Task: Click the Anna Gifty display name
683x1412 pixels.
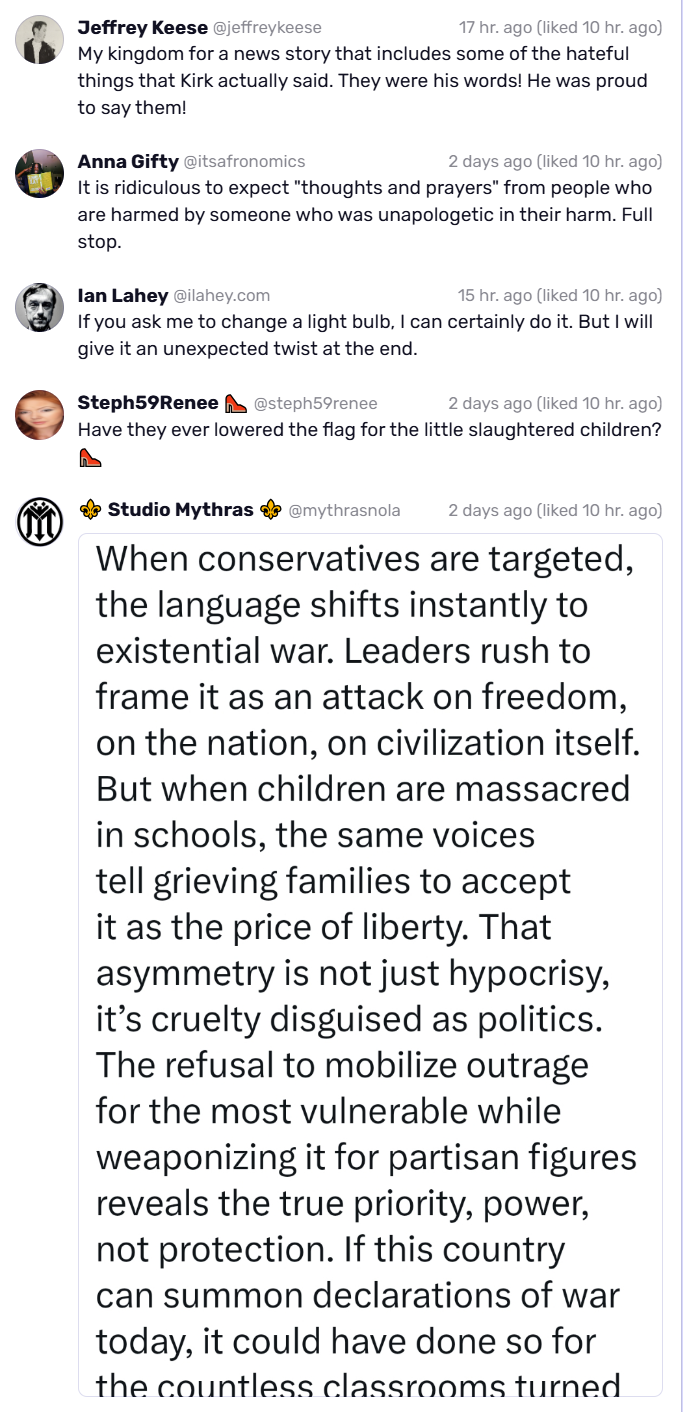Action: [128, 161]
